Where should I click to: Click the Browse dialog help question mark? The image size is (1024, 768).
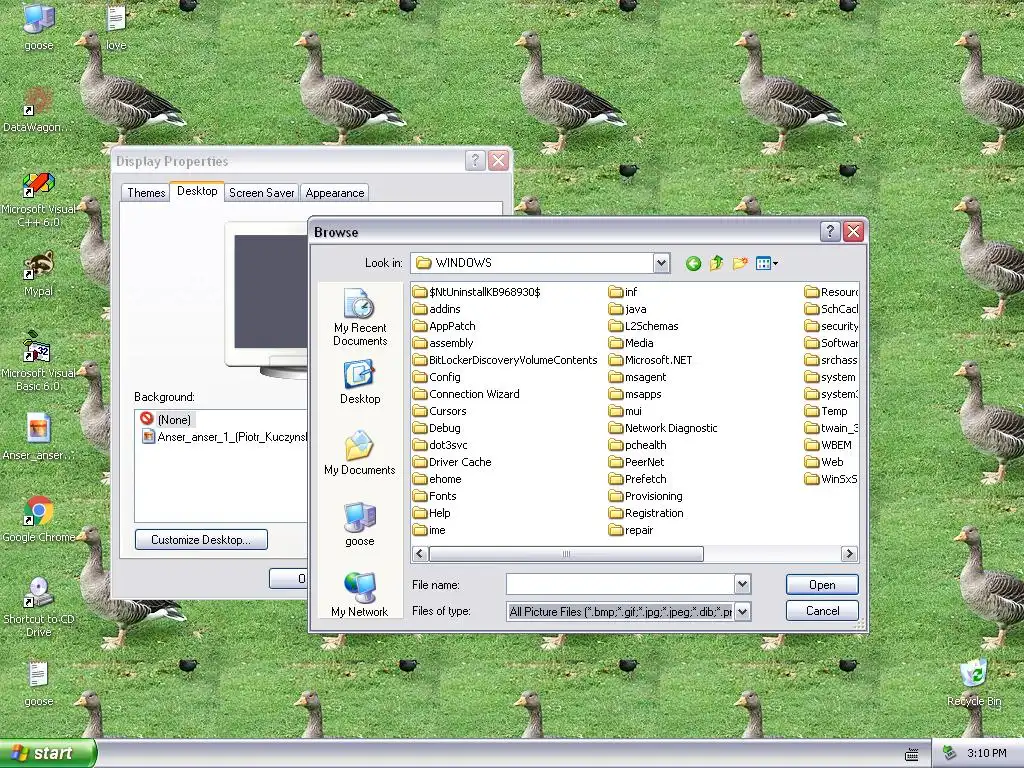(829, 231)
